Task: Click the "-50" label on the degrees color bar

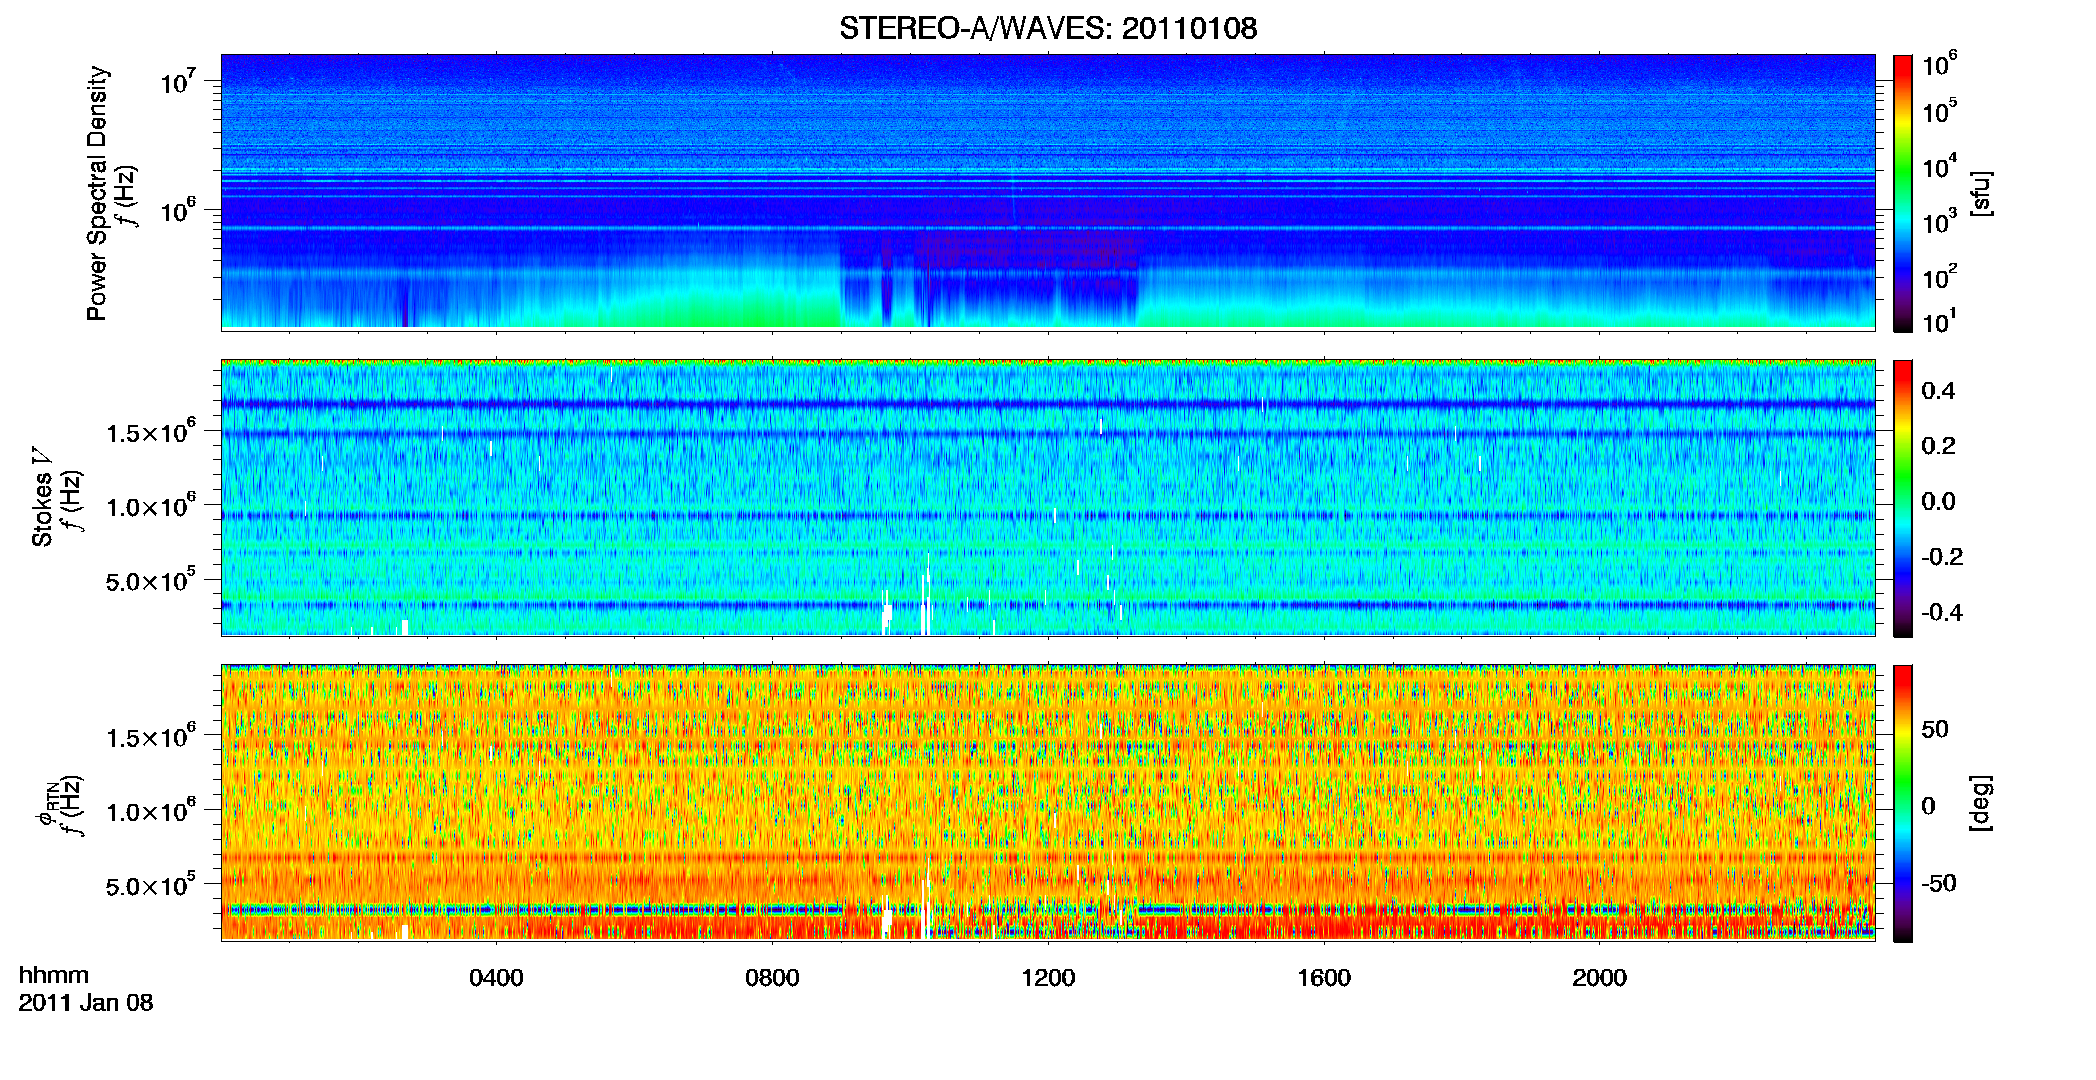Action: (1939, 883)
